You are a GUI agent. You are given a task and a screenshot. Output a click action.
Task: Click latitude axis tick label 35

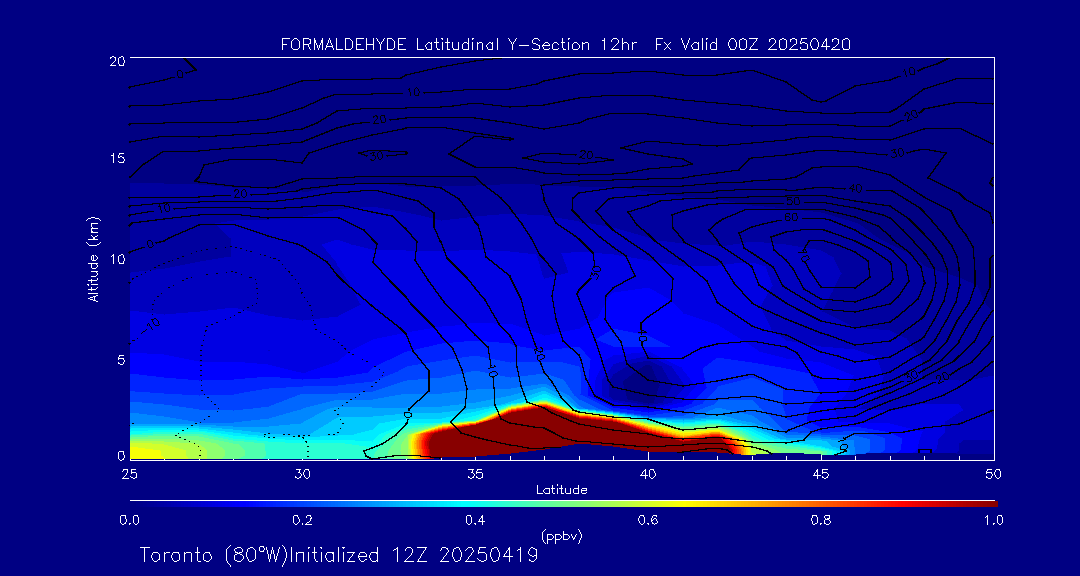click(x=475, y=474)
